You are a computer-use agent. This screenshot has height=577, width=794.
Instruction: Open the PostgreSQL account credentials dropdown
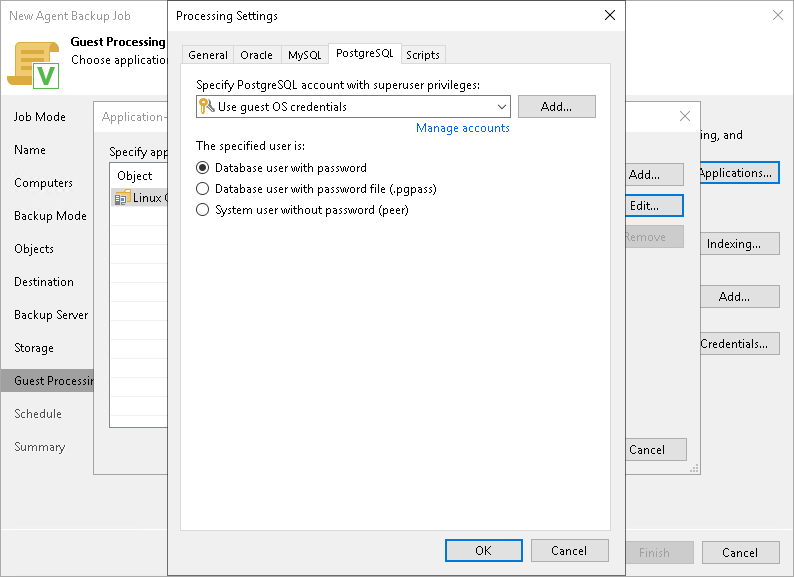click(353, 106)
